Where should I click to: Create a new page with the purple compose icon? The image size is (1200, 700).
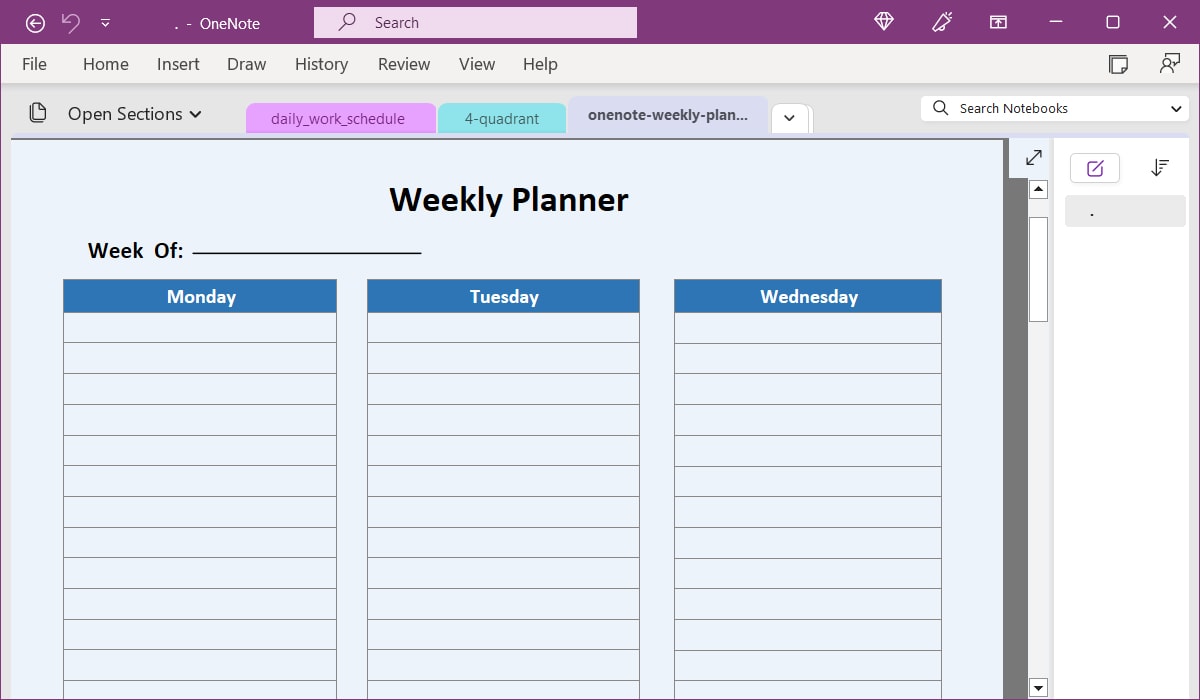[x=1095, y=167]
